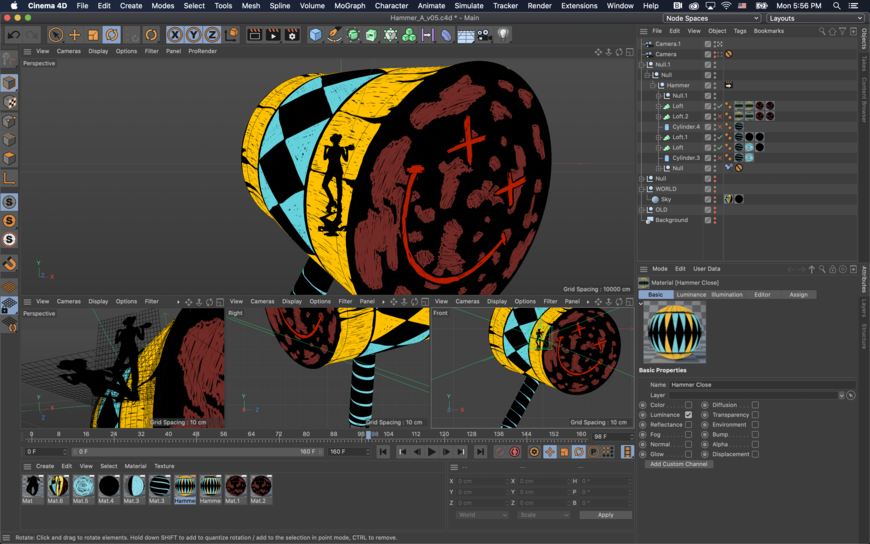The image size is (870, 544).
Task: Select the Move tool
Action: coord(74,35)
